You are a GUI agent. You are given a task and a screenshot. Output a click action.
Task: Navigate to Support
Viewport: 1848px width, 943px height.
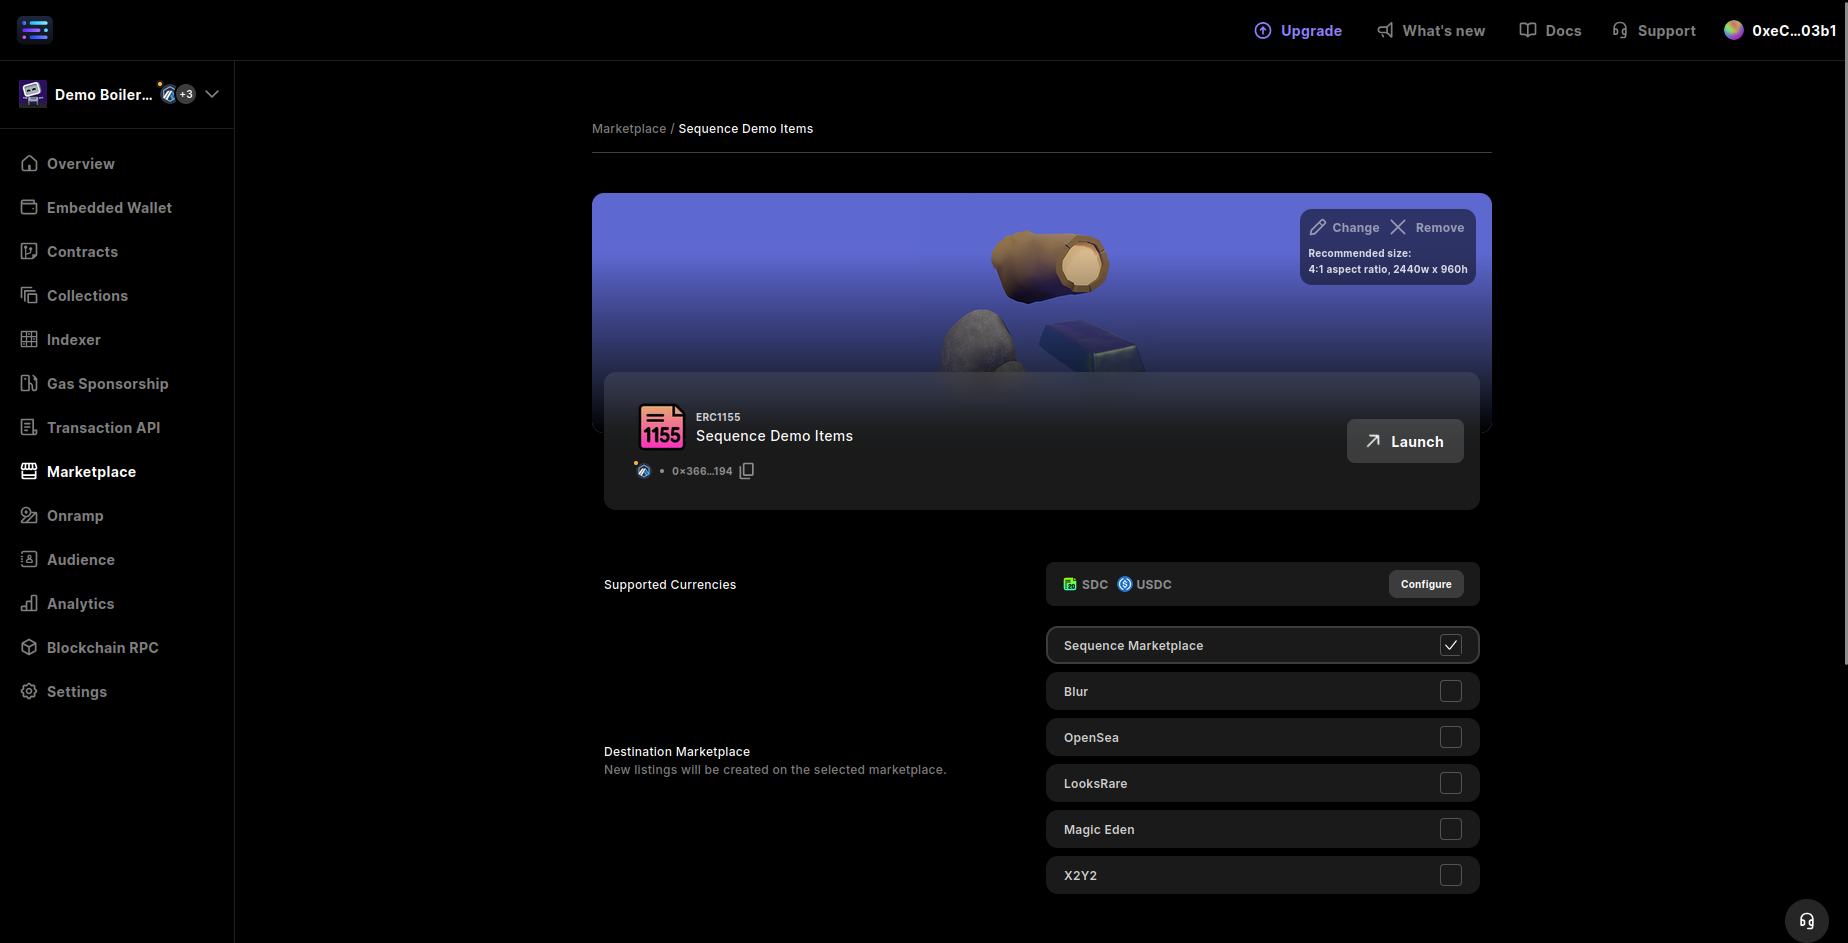pos(1653,30)
